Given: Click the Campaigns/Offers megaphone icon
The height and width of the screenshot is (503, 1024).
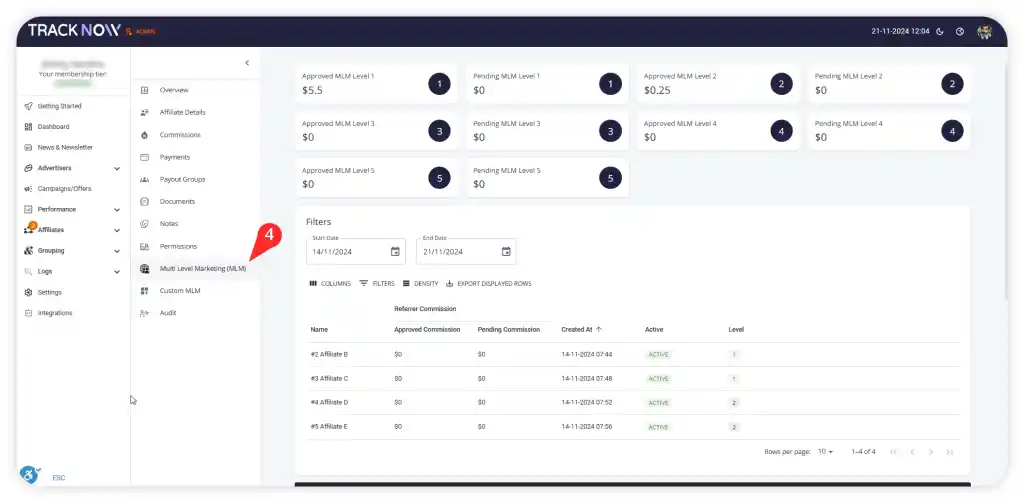Looking at the screenshot, I should 28,189.
